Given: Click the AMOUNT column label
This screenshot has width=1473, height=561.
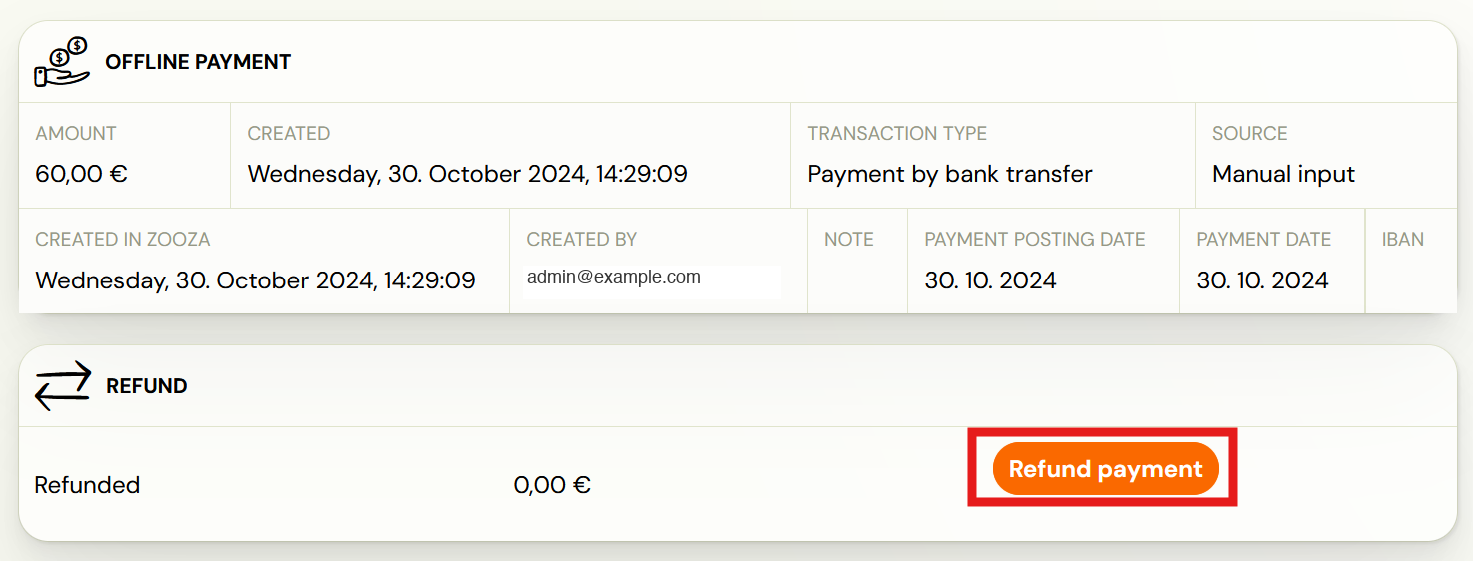Looking at the screenshot, I should coord(76,133).
